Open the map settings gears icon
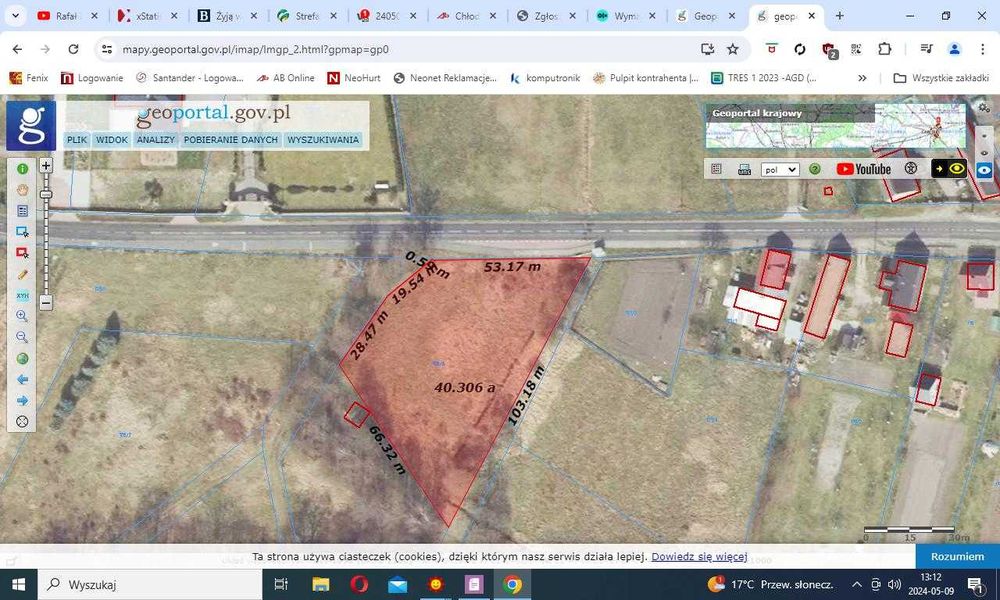 tap(984, 108)
